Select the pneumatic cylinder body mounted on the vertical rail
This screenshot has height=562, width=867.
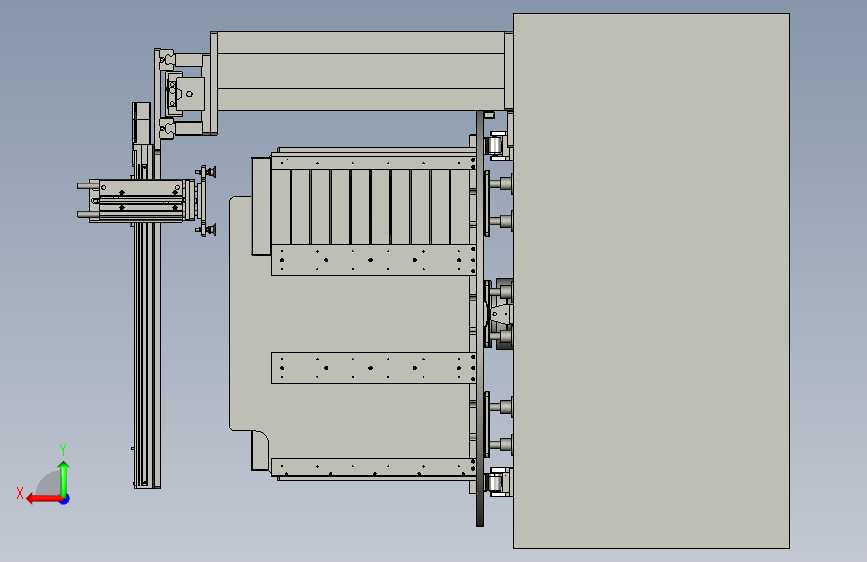pos(141,200)
